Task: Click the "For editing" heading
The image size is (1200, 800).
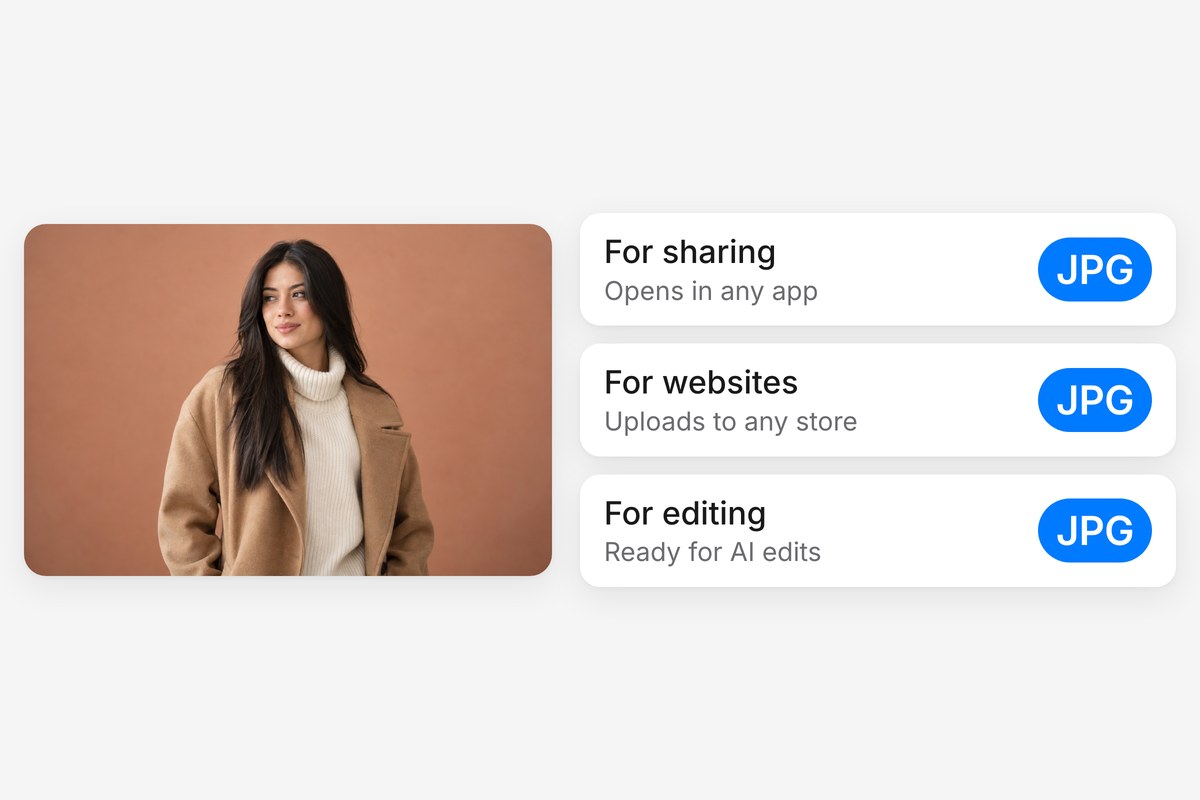Action: [685, 514]
